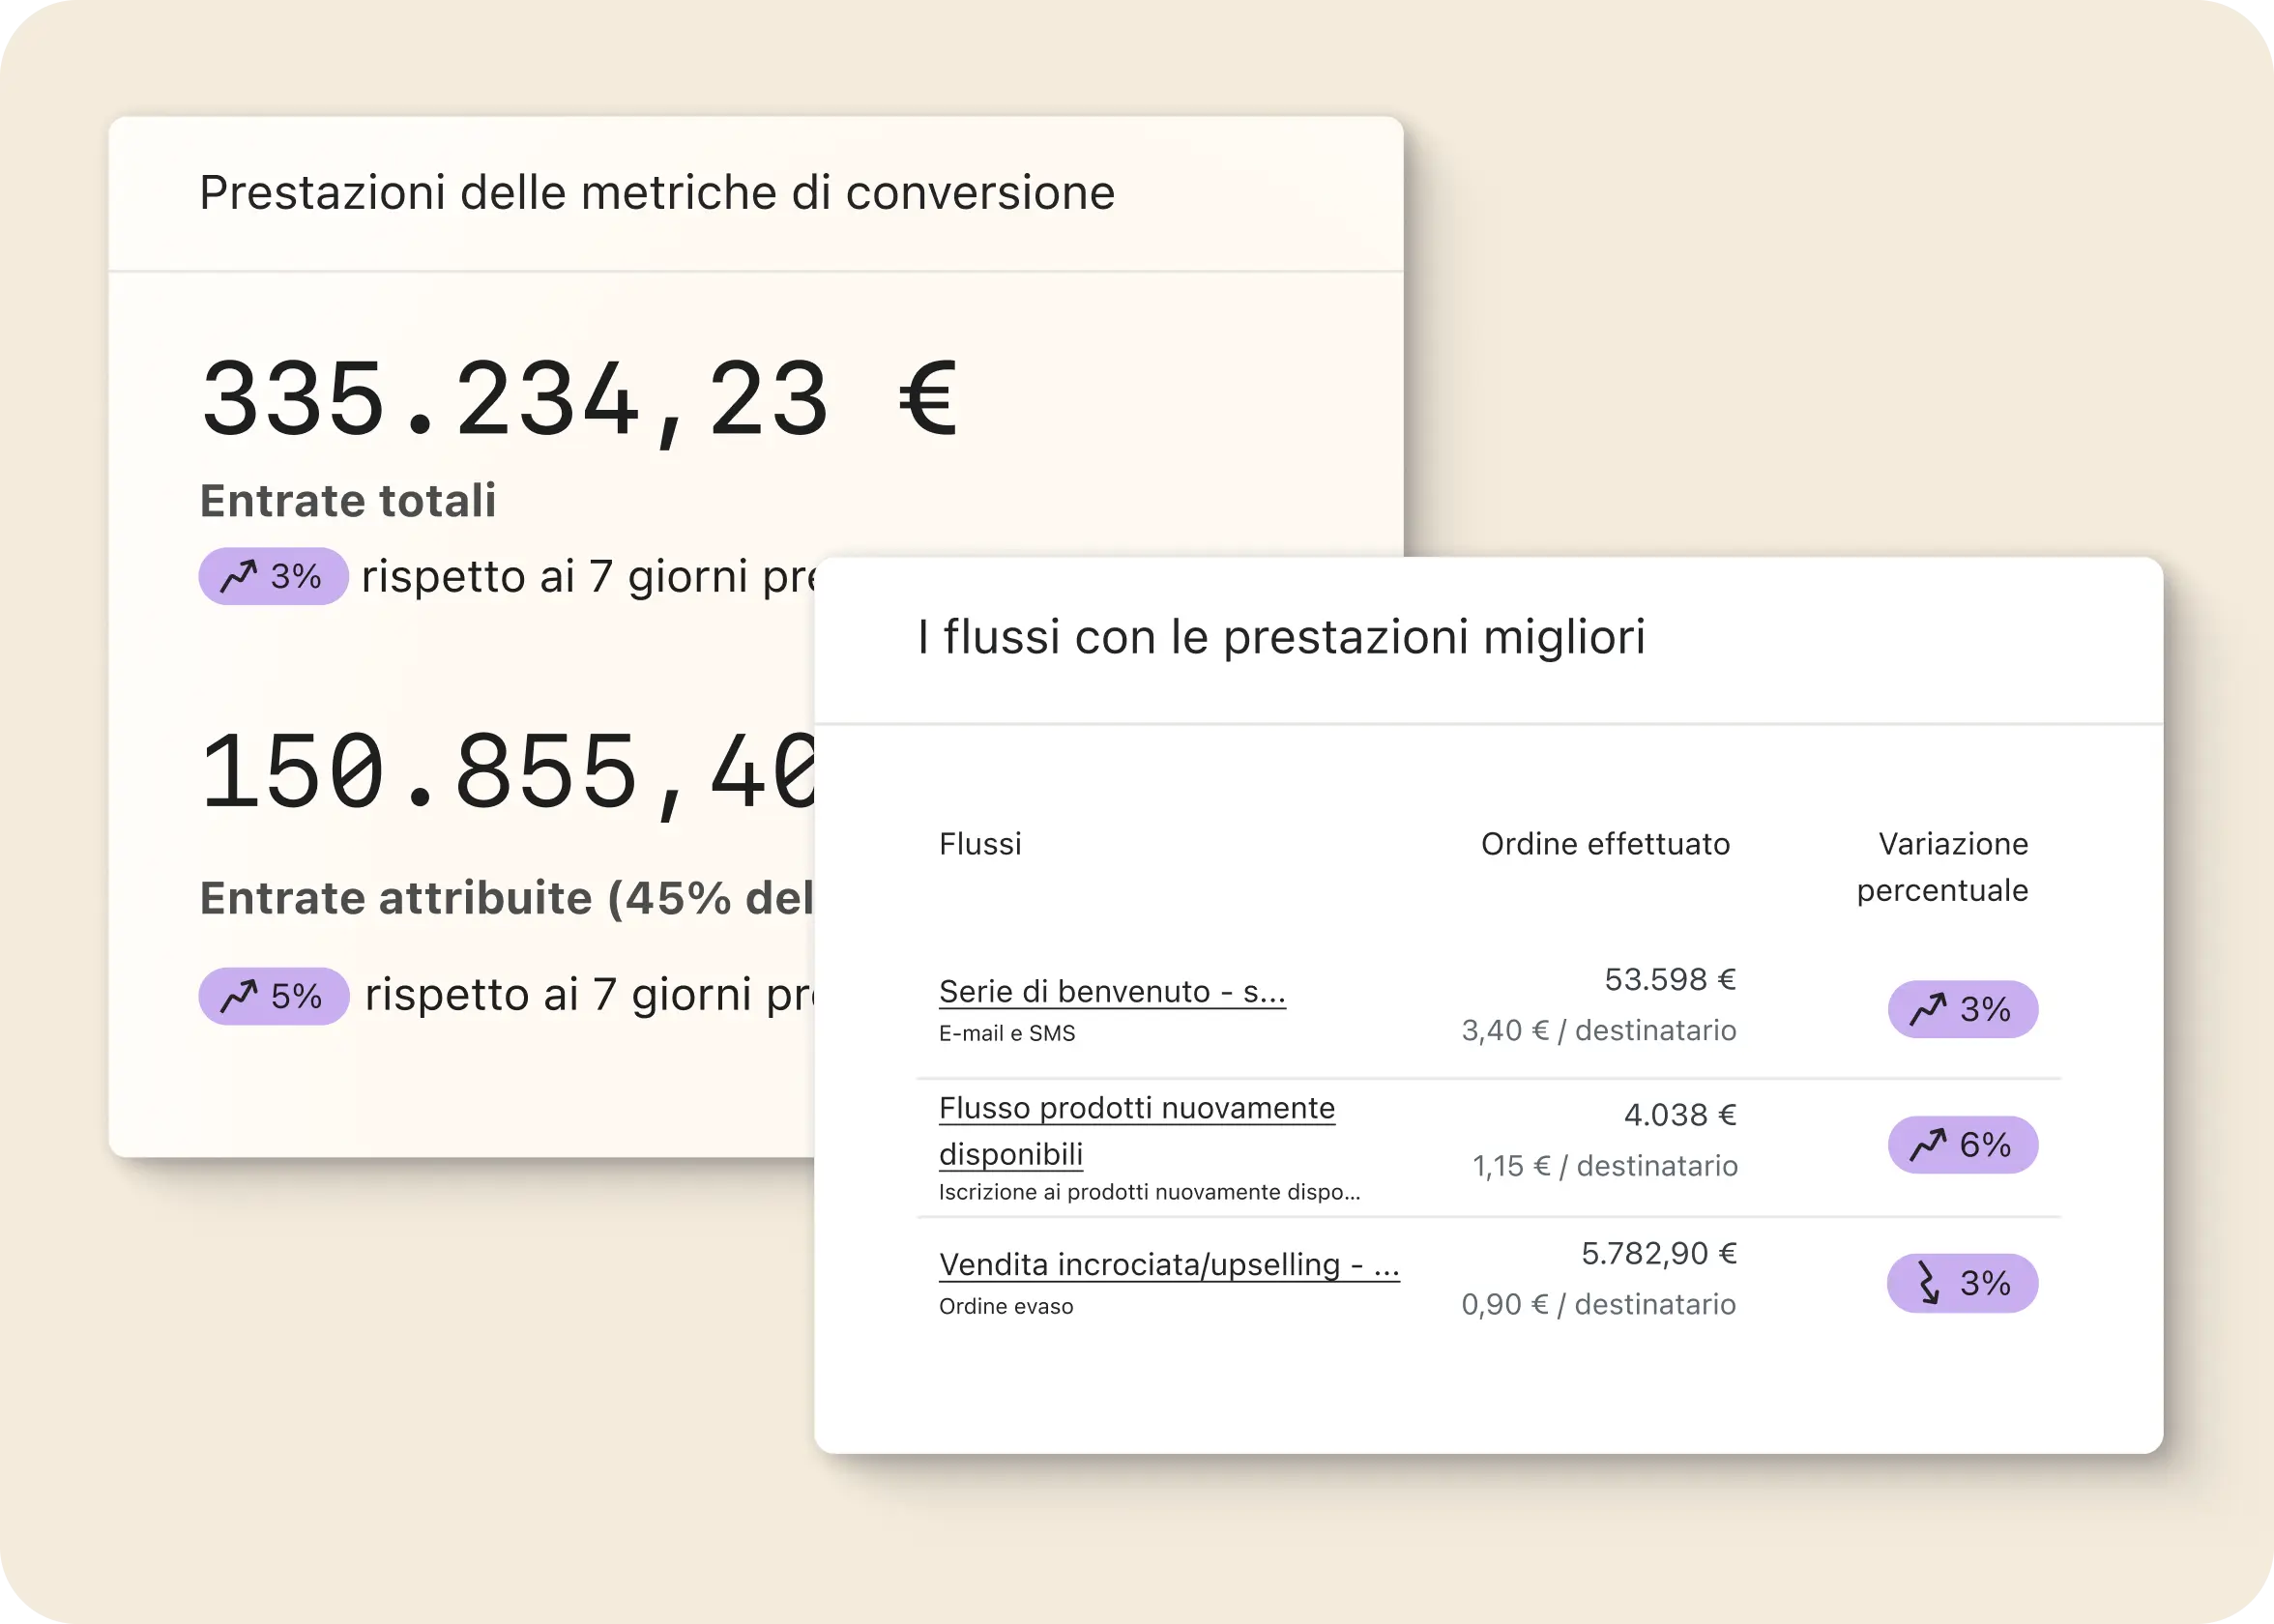
Task: Click the 53.598 € order value
Action: pyautogui.click(x=1669, y=979)
